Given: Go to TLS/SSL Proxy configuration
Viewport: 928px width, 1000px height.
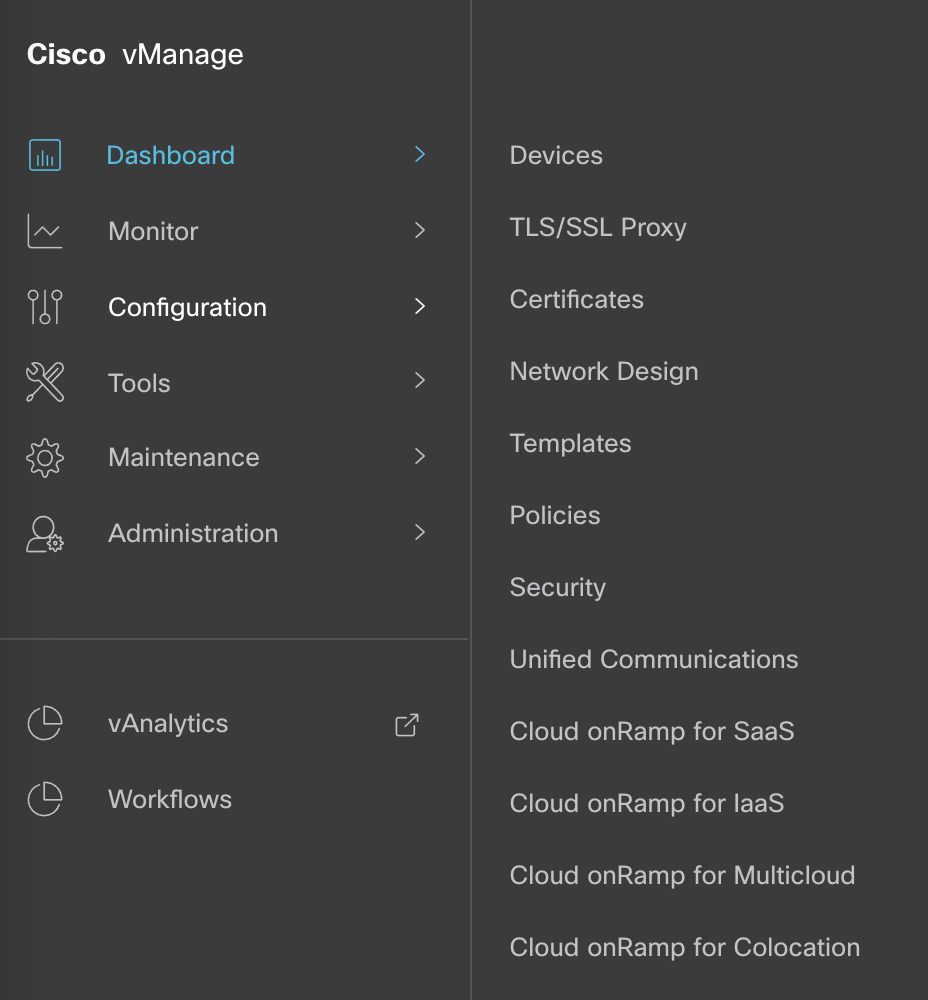Looking at the screenshot, I should click(x=598, y=228).
